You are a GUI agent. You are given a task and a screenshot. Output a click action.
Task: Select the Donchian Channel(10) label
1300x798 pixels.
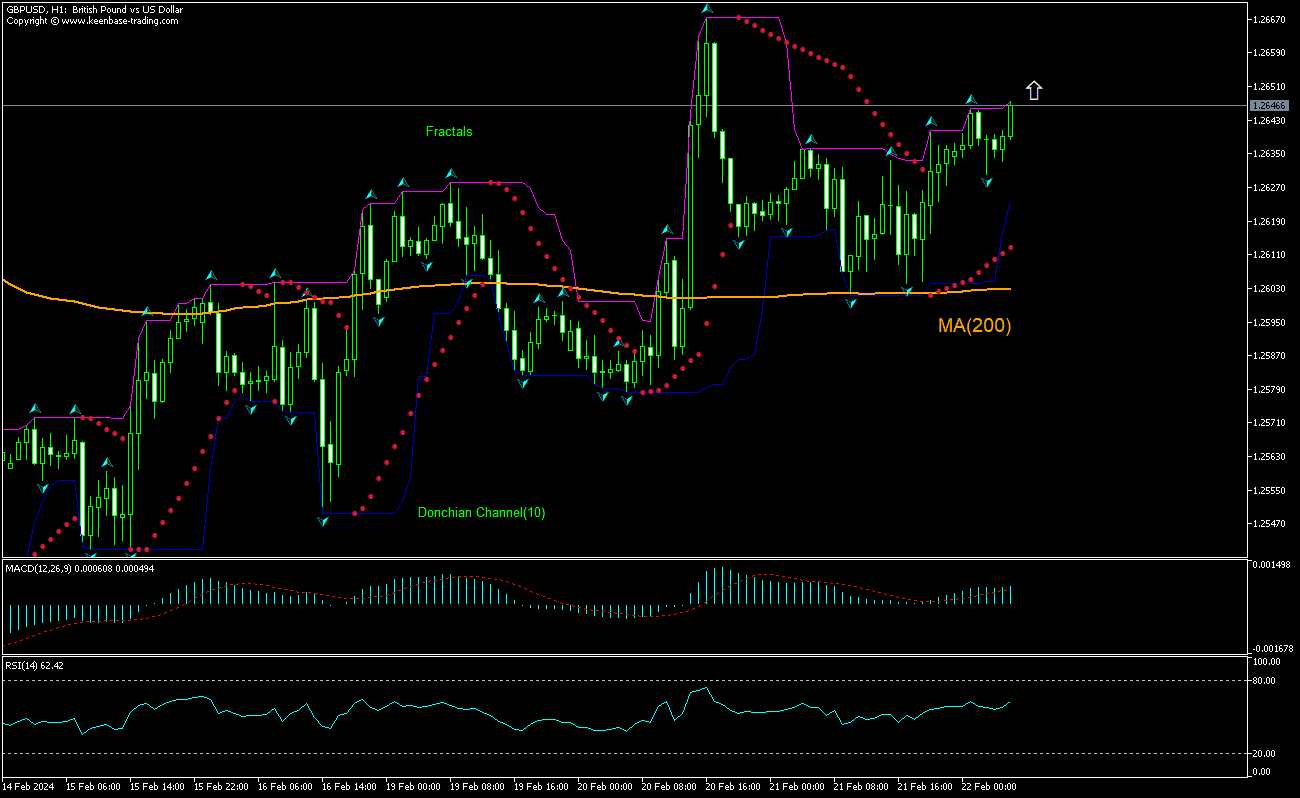point(481,512)
